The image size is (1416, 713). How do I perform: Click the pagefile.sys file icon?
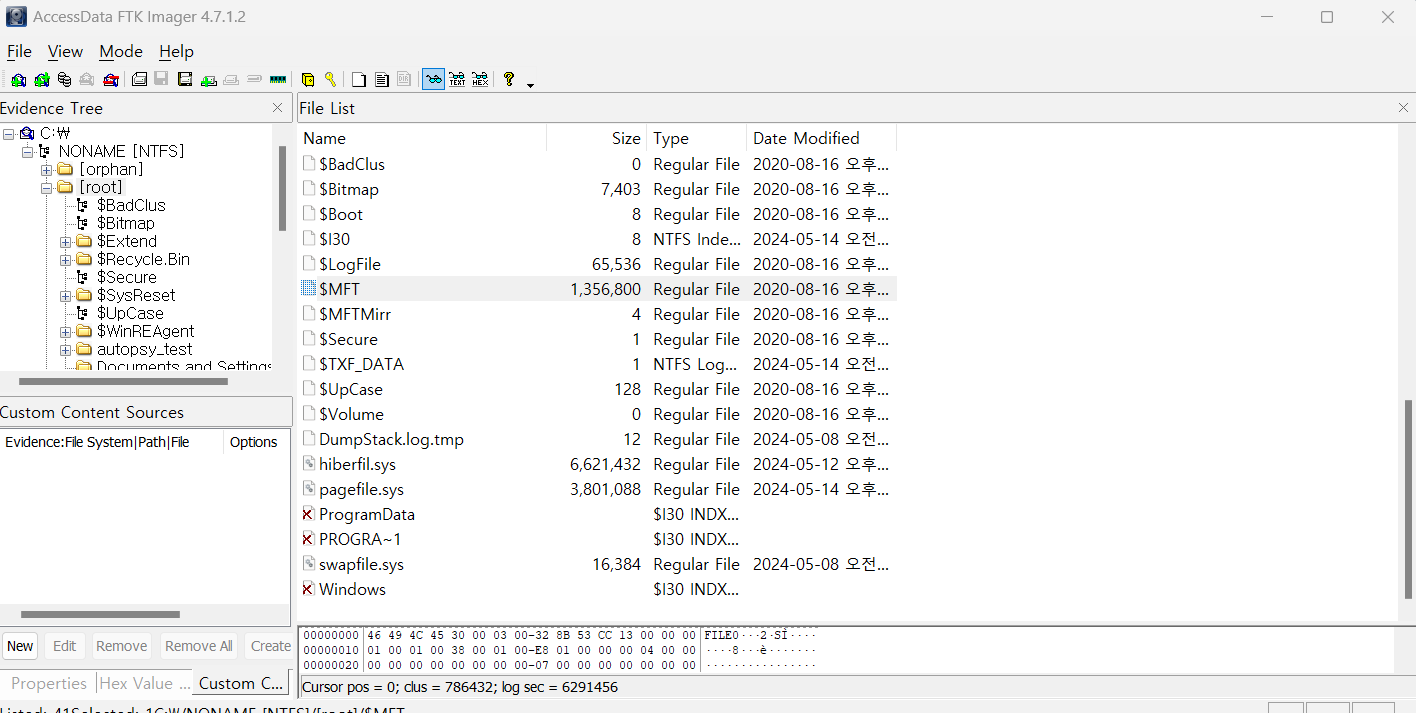309,489
